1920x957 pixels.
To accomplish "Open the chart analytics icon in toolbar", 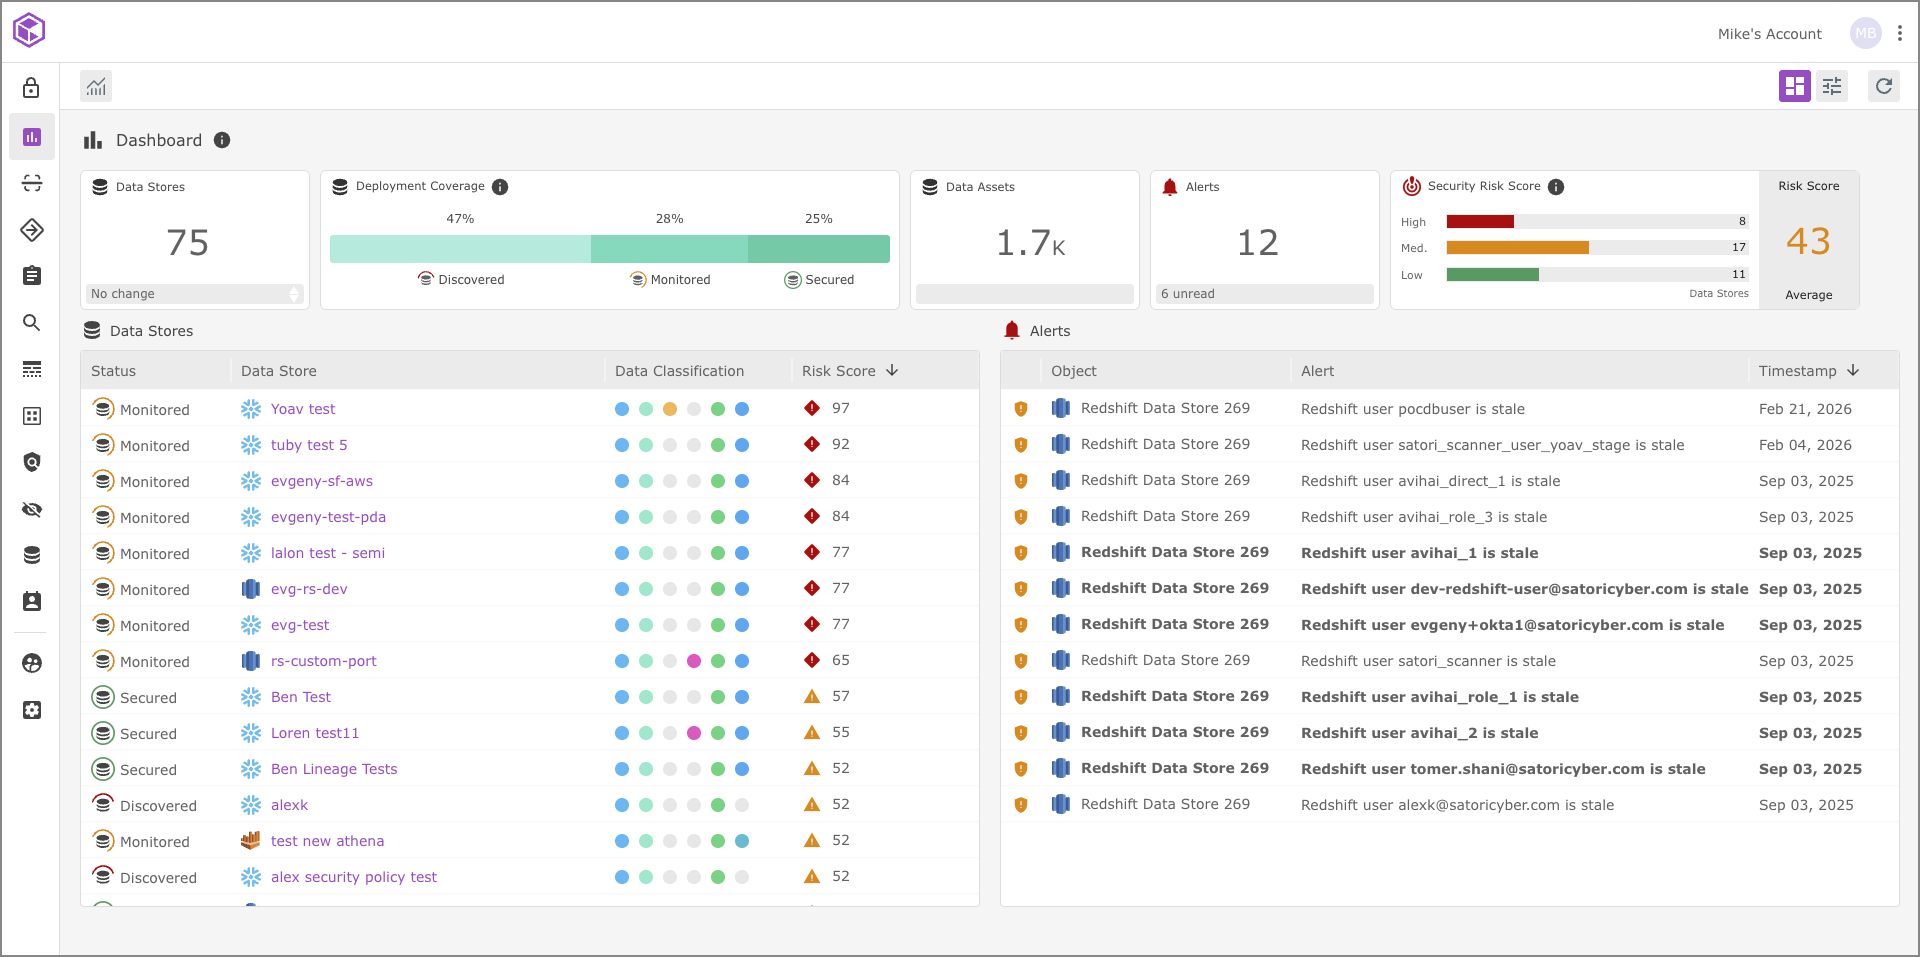I will click(96, 86).
